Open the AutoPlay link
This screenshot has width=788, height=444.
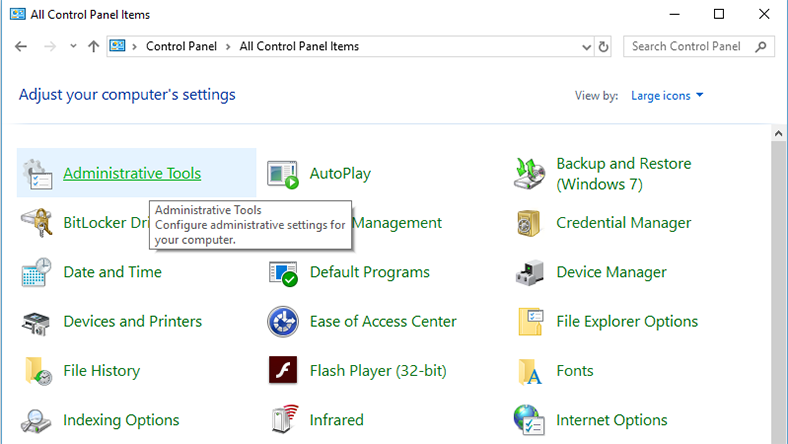340,173
